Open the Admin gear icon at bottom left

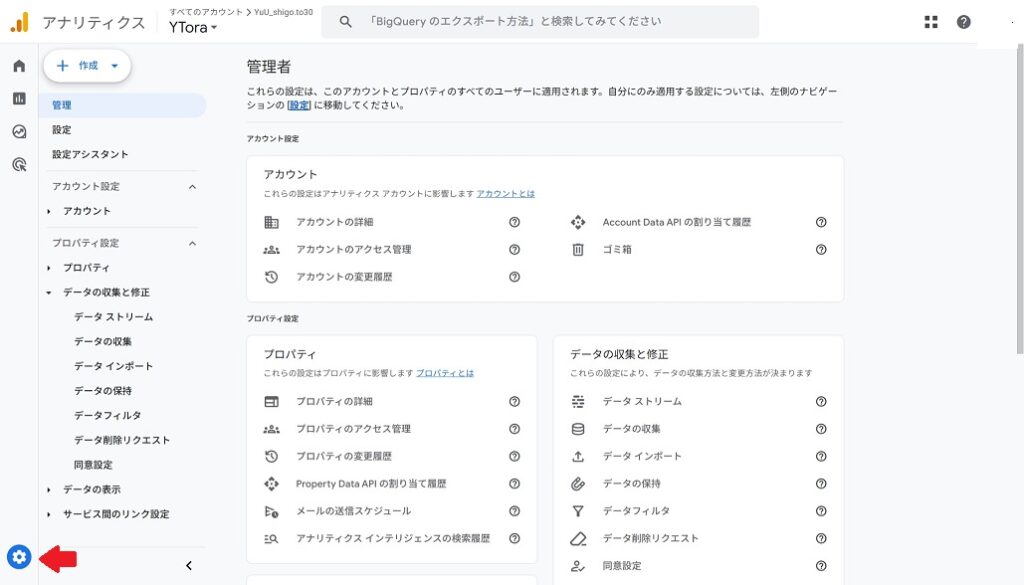pyautogui.click(x=19, y=557)
